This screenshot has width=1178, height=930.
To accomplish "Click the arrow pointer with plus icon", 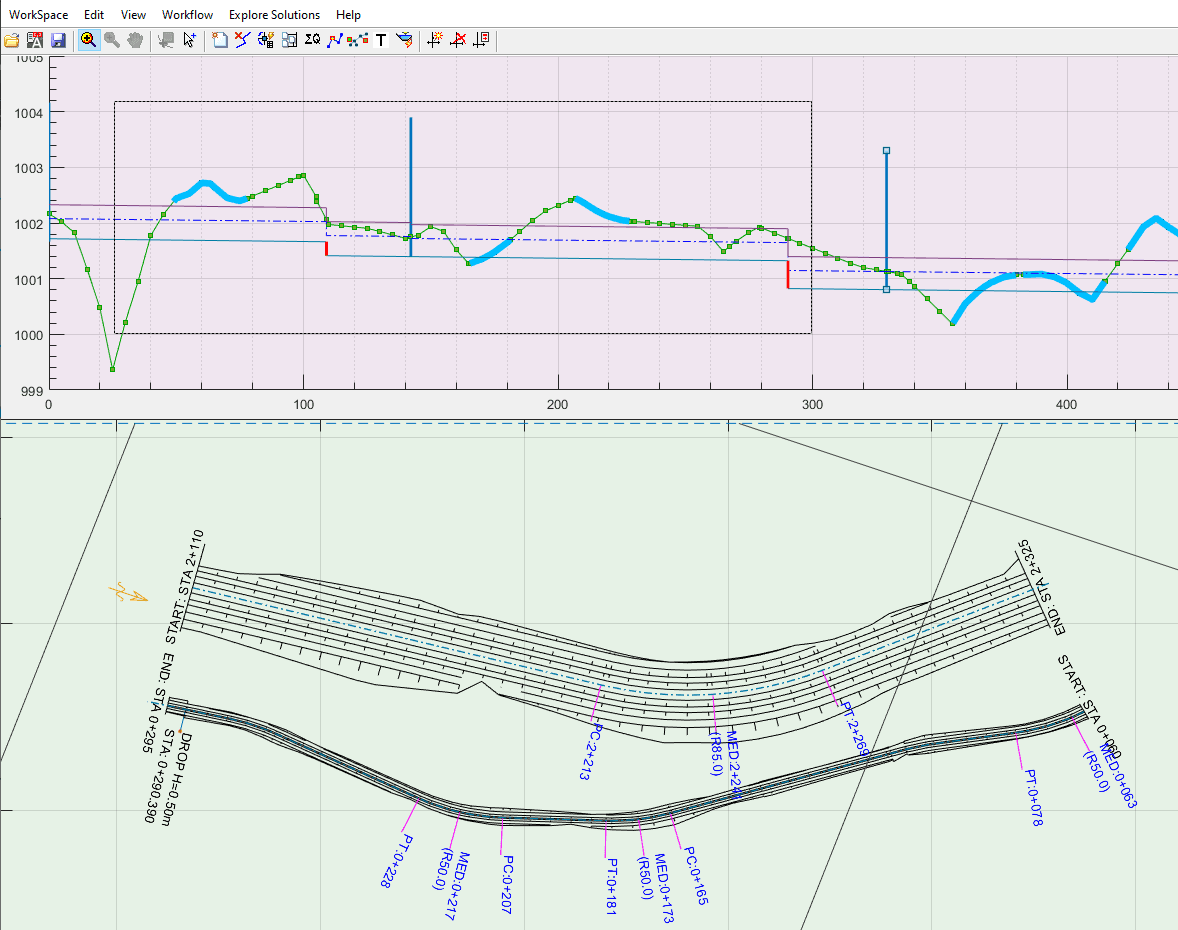I will [x=189, y=40].
